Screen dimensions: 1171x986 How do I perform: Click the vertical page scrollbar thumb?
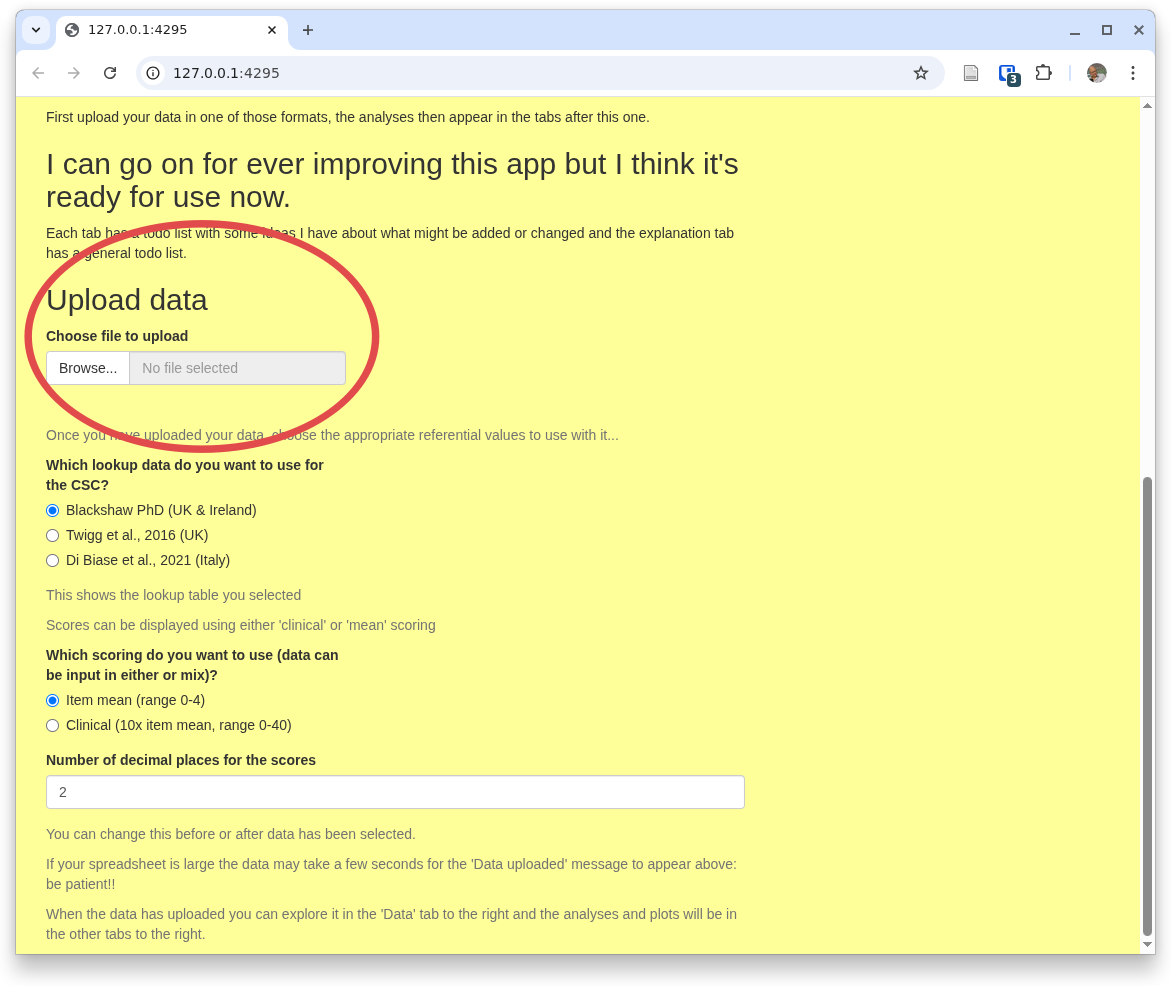coord(1147,705)
